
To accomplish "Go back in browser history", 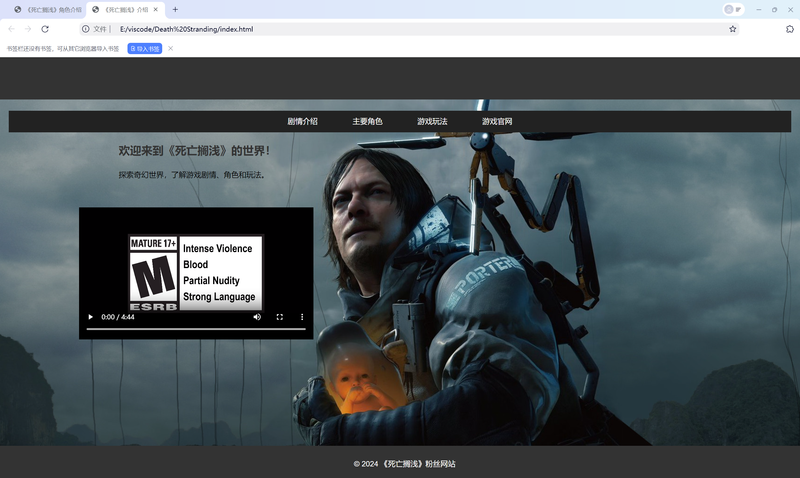I will pyautogui.click(x=12, y=29).
